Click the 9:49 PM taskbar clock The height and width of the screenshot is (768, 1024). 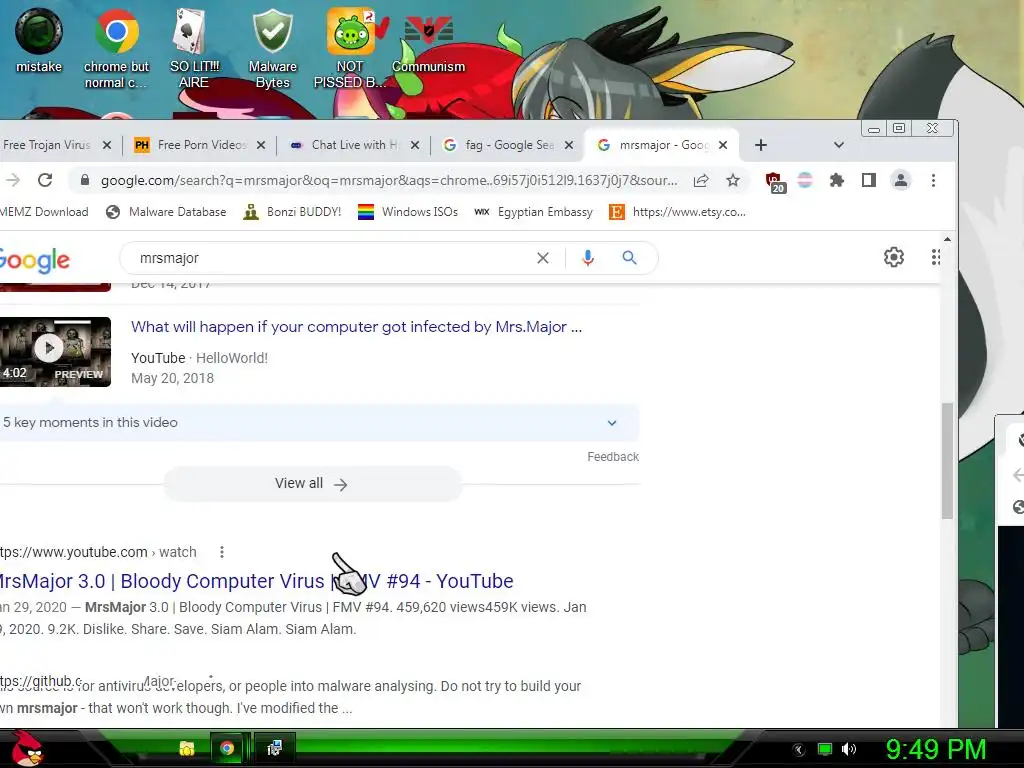pyautogui.click(x=935, y=749)
